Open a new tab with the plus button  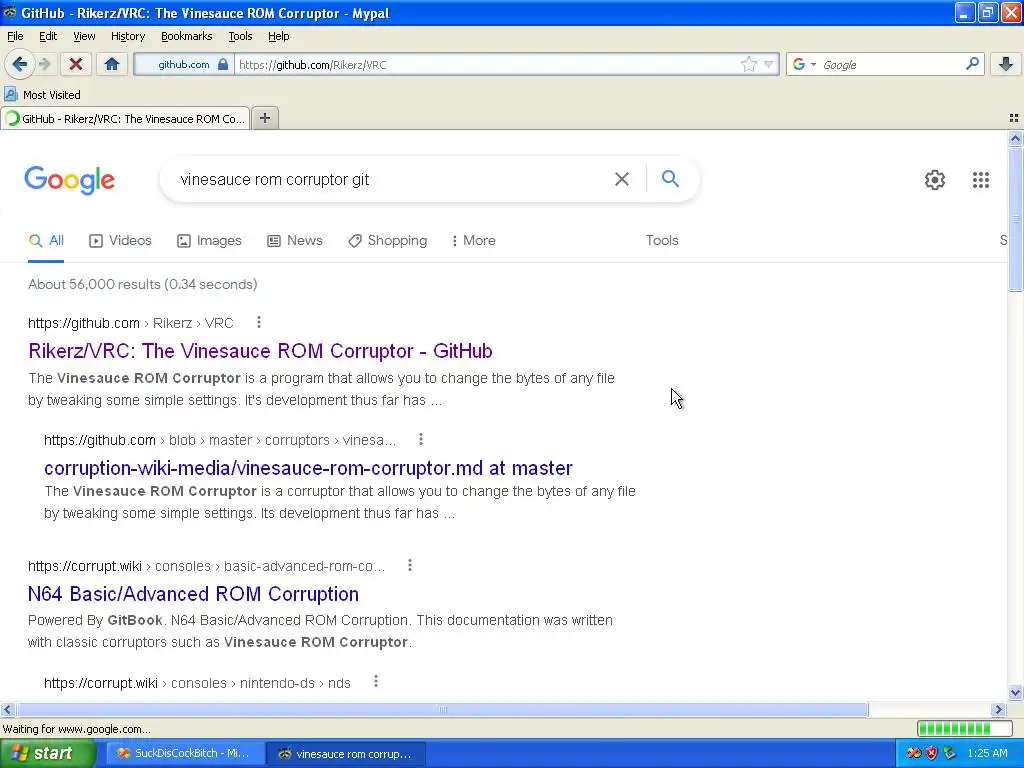point(264,118)
